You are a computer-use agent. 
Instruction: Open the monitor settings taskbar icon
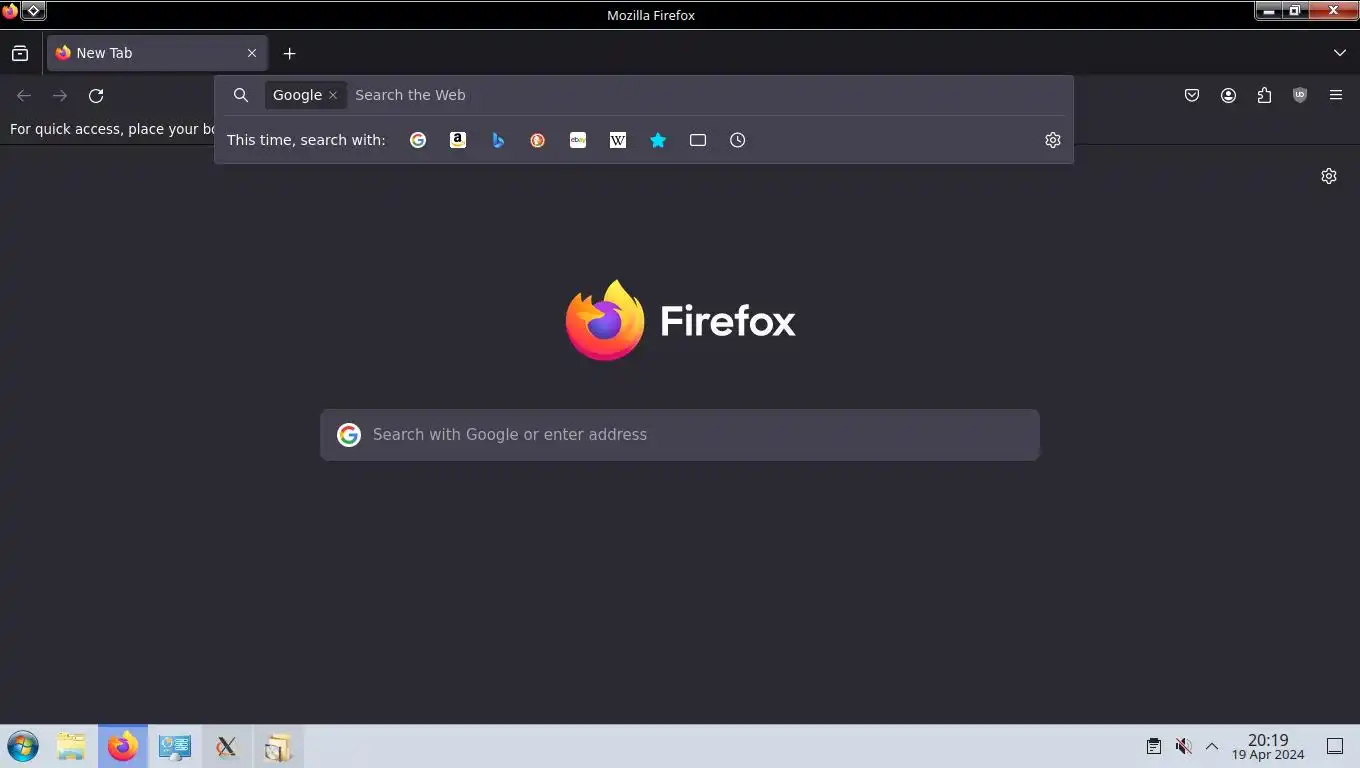point(174,746)
